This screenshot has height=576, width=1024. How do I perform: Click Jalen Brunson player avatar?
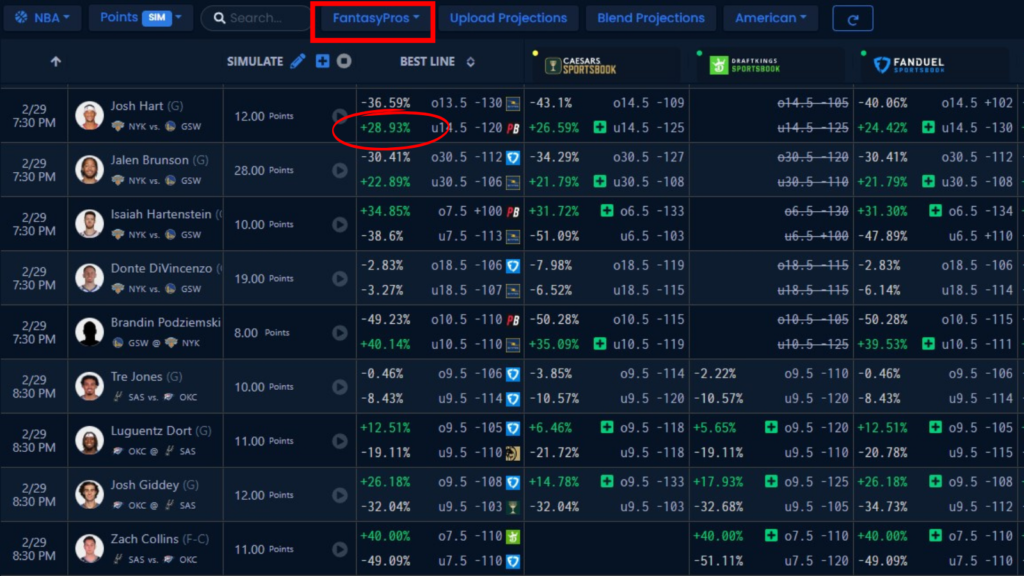pos(89,170)
